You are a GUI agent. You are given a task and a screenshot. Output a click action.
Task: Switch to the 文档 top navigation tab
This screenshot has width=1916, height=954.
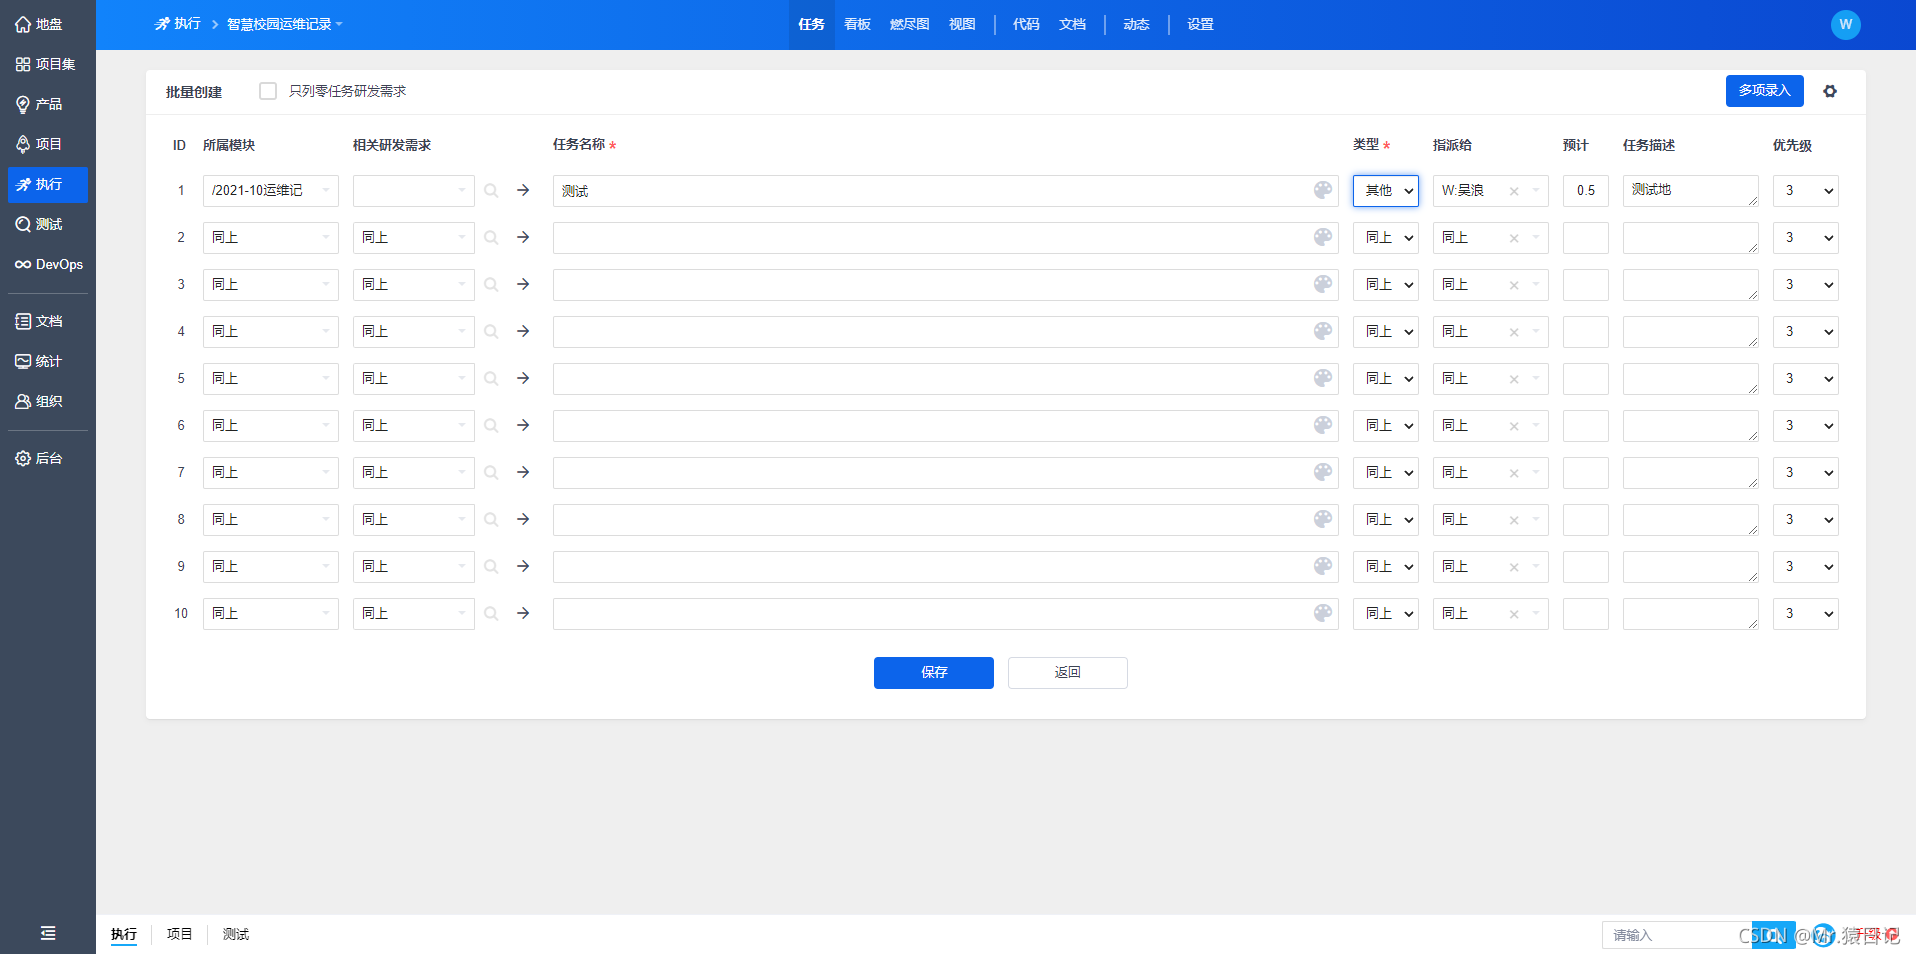[x=1072, y=24]
